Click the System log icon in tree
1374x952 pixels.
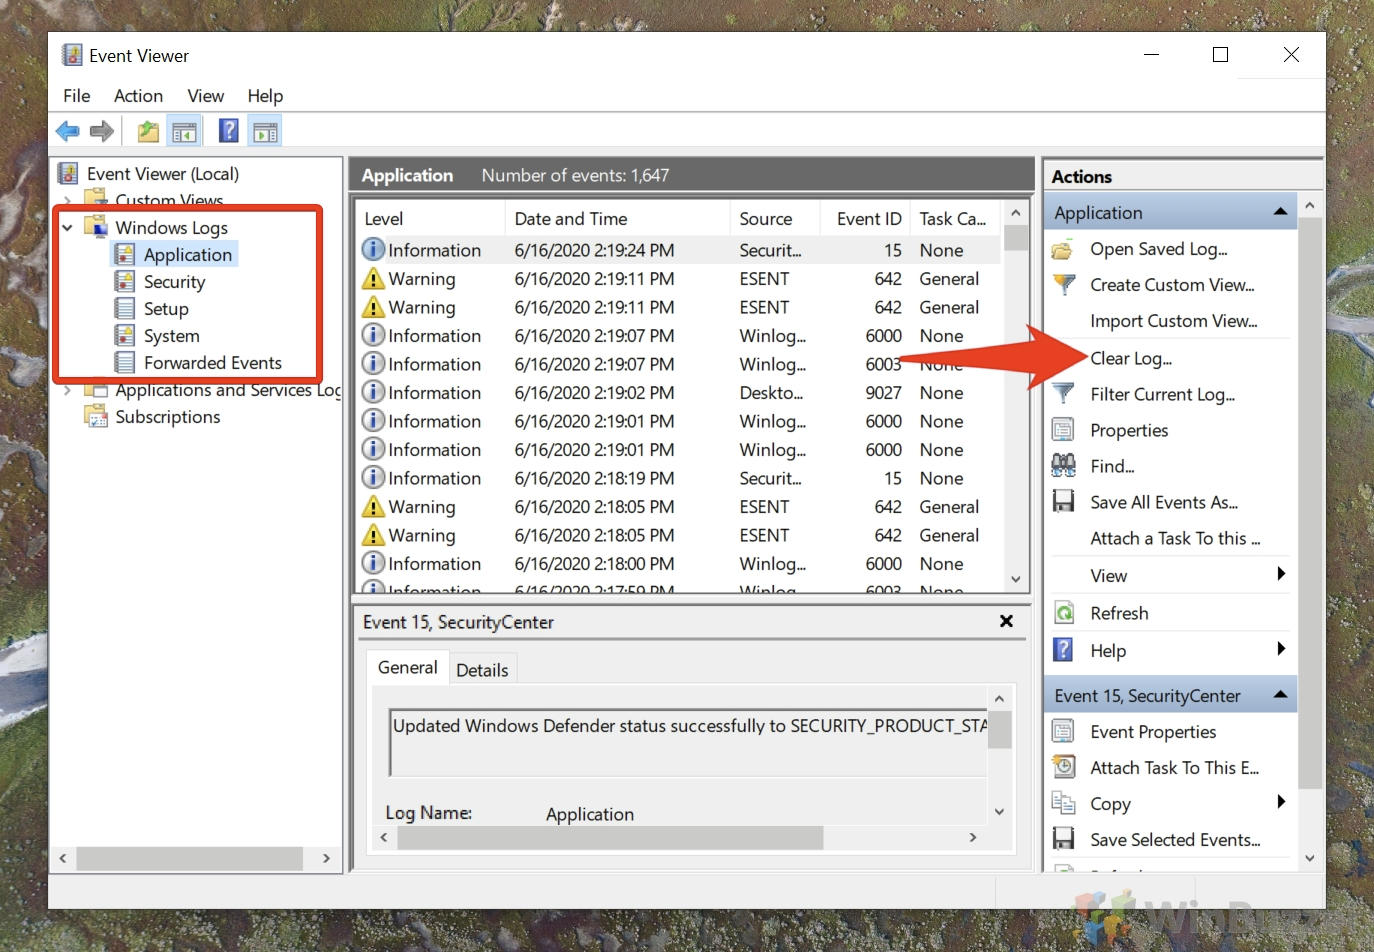[x=125, y=336]
